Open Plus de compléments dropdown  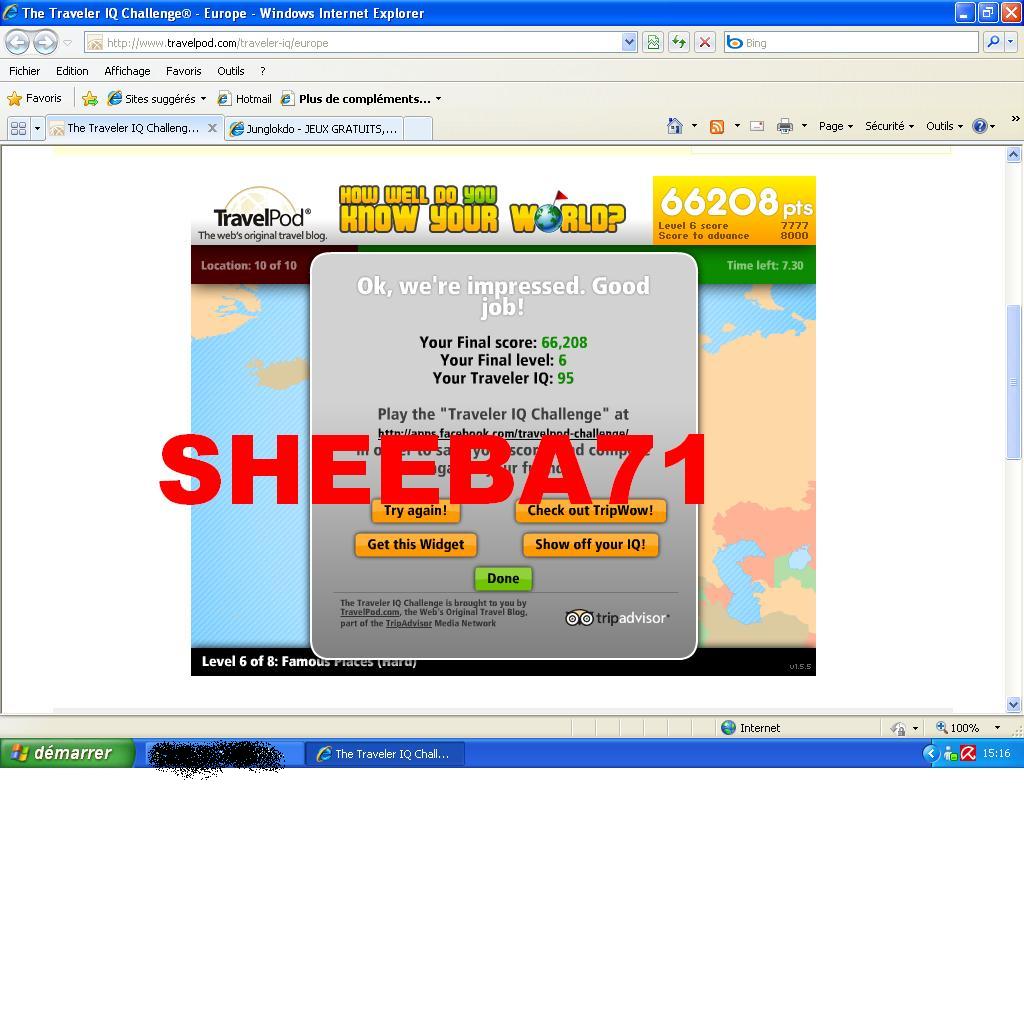(x=361, y=98)
